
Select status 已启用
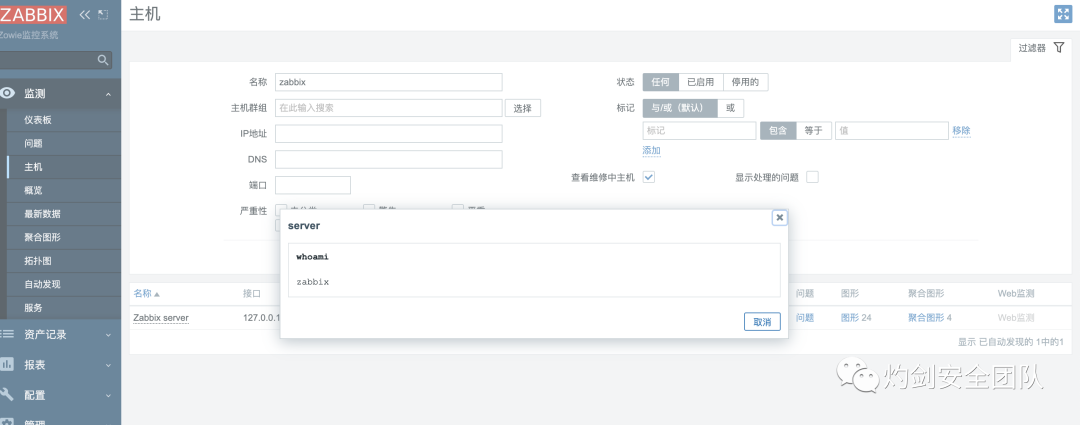(701, 82)
